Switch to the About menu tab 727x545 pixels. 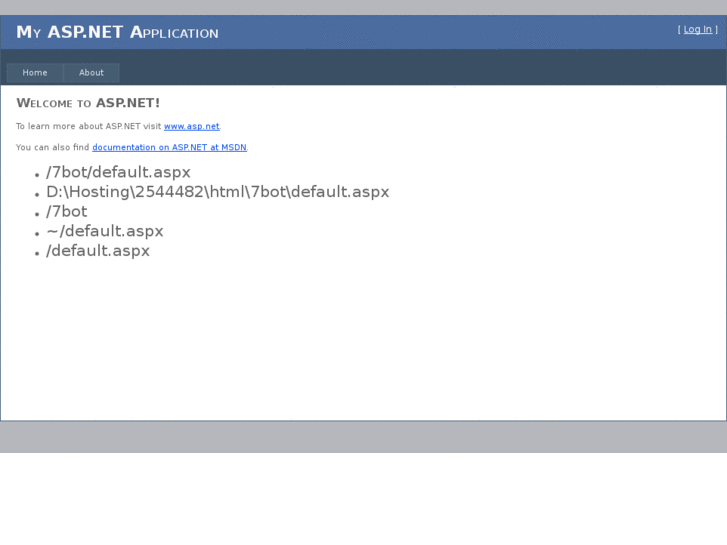[91, 73]
